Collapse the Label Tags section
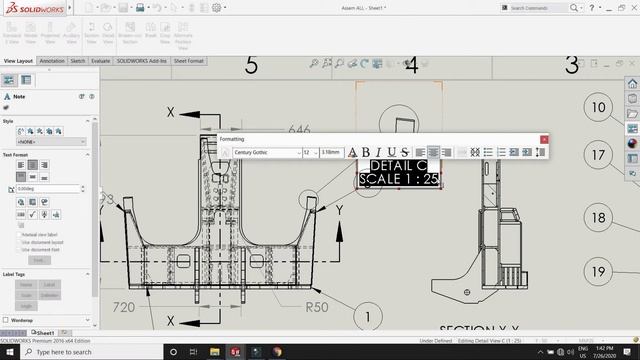 (x=87, y=274)
